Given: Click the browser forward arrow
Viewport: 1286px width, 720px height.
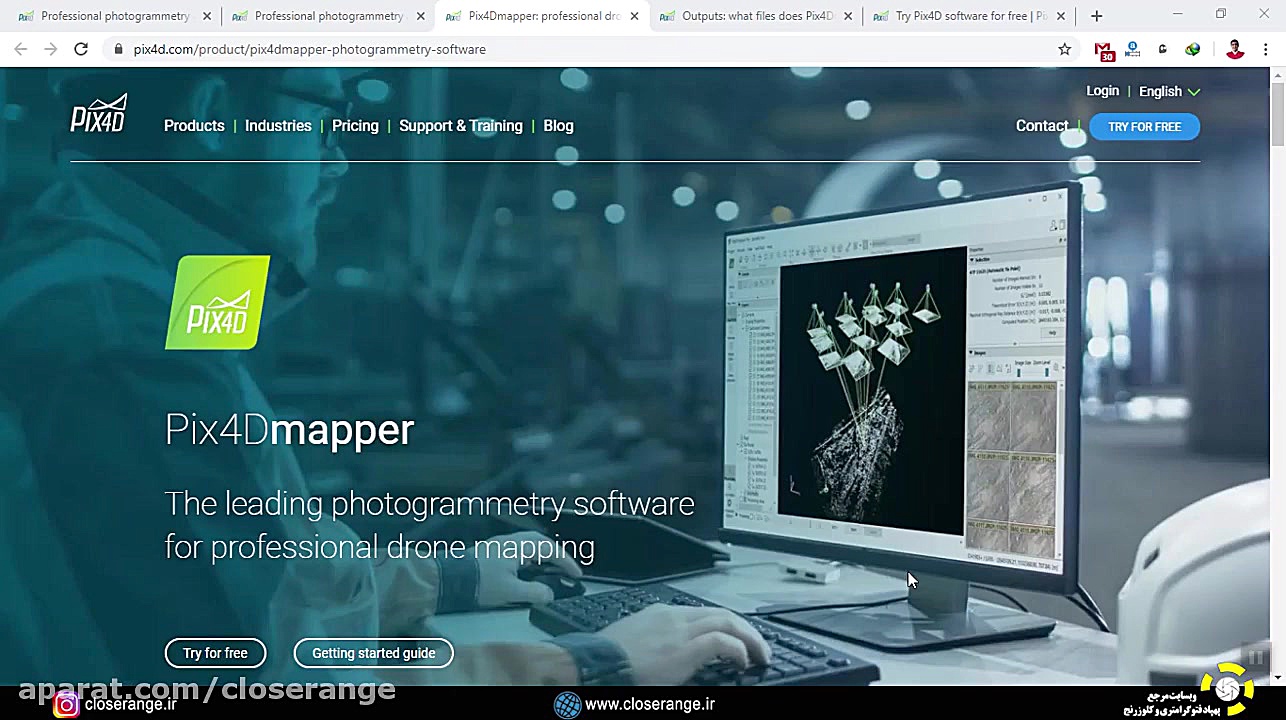Looking at the screenshot, I should pos(50,49).
